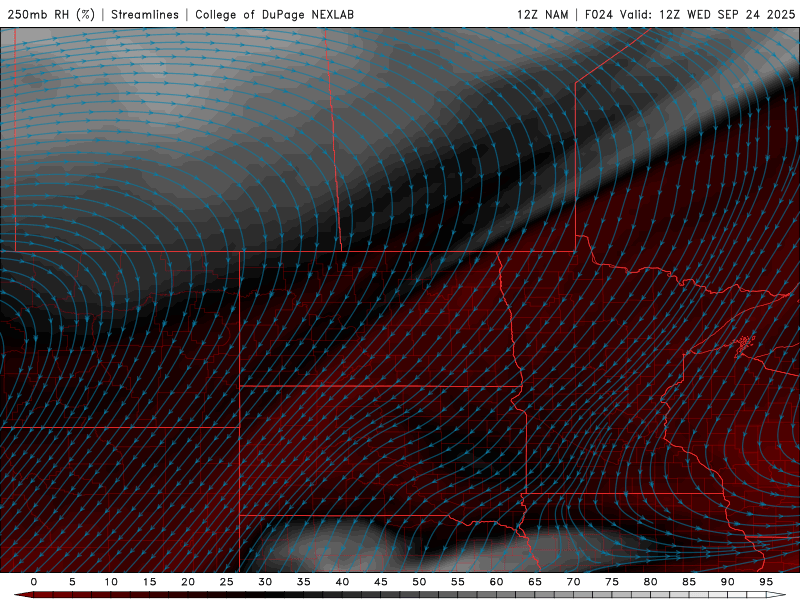Screen dimensions: 800x600
Task: Click the colorbar label '85'
Action: [689, 582]
